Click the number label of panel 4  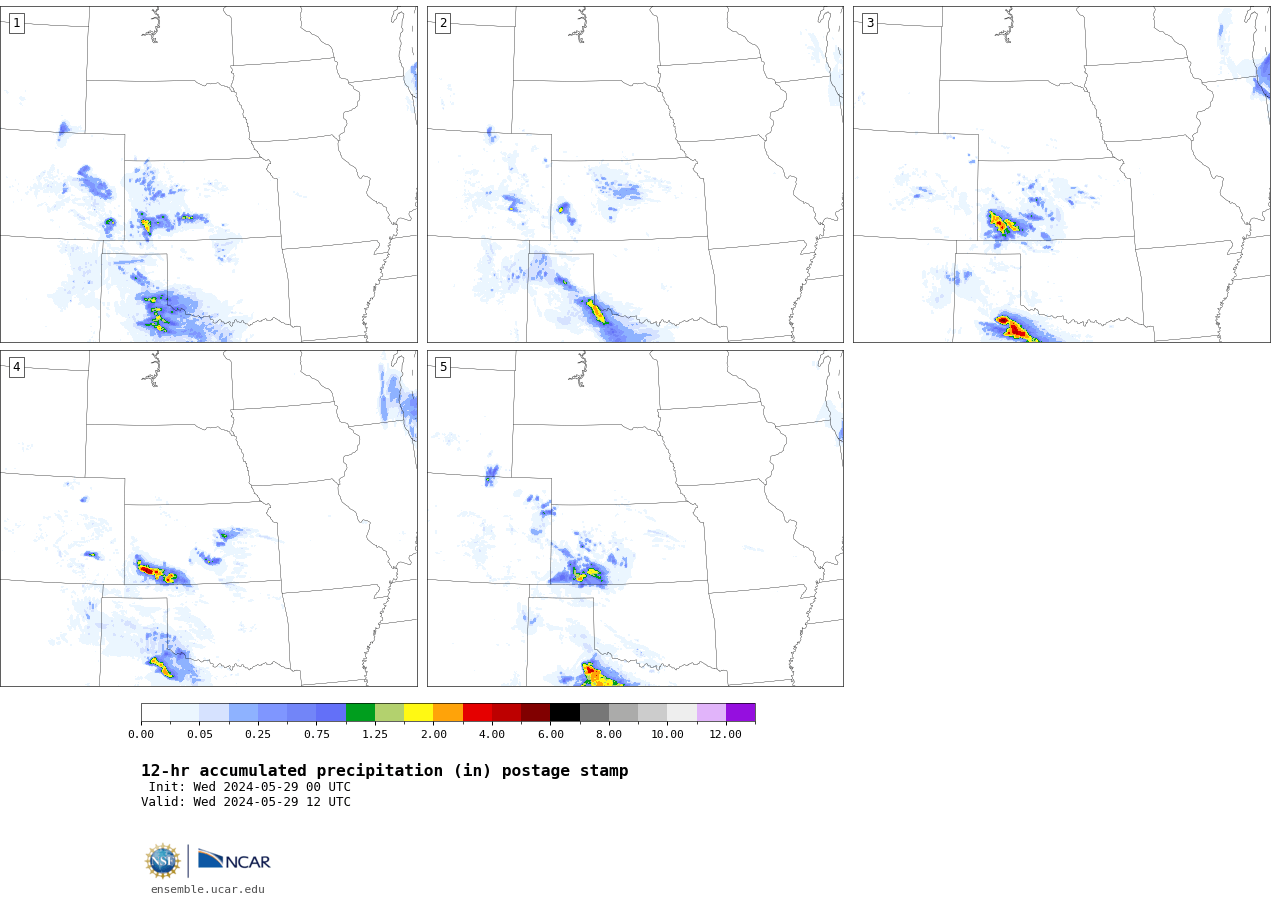coord(16,367)
